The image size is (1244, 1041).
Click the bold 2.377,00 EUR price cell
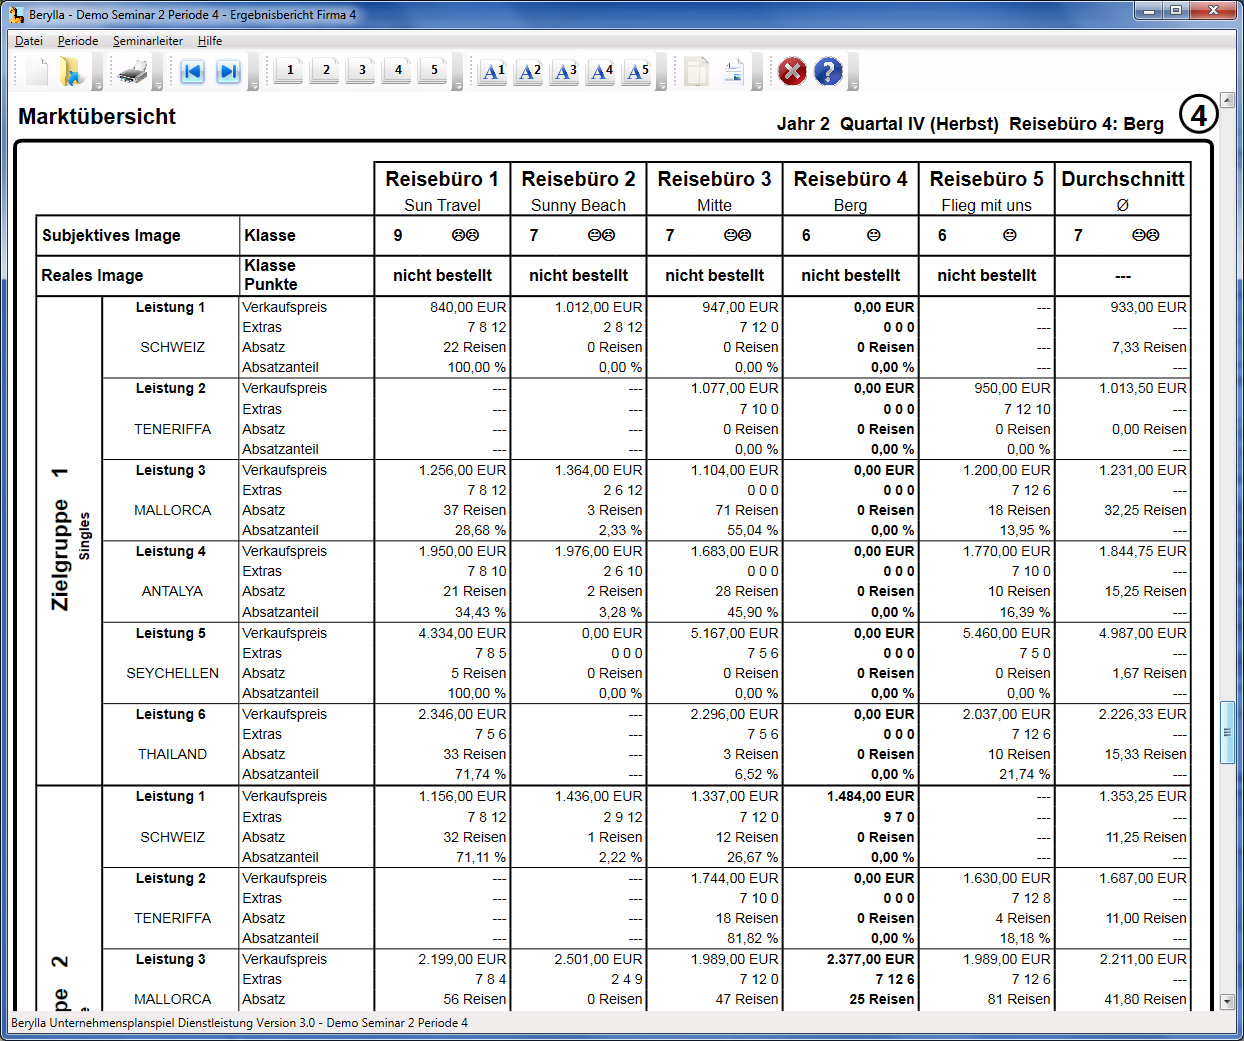[x=870, y=959]
